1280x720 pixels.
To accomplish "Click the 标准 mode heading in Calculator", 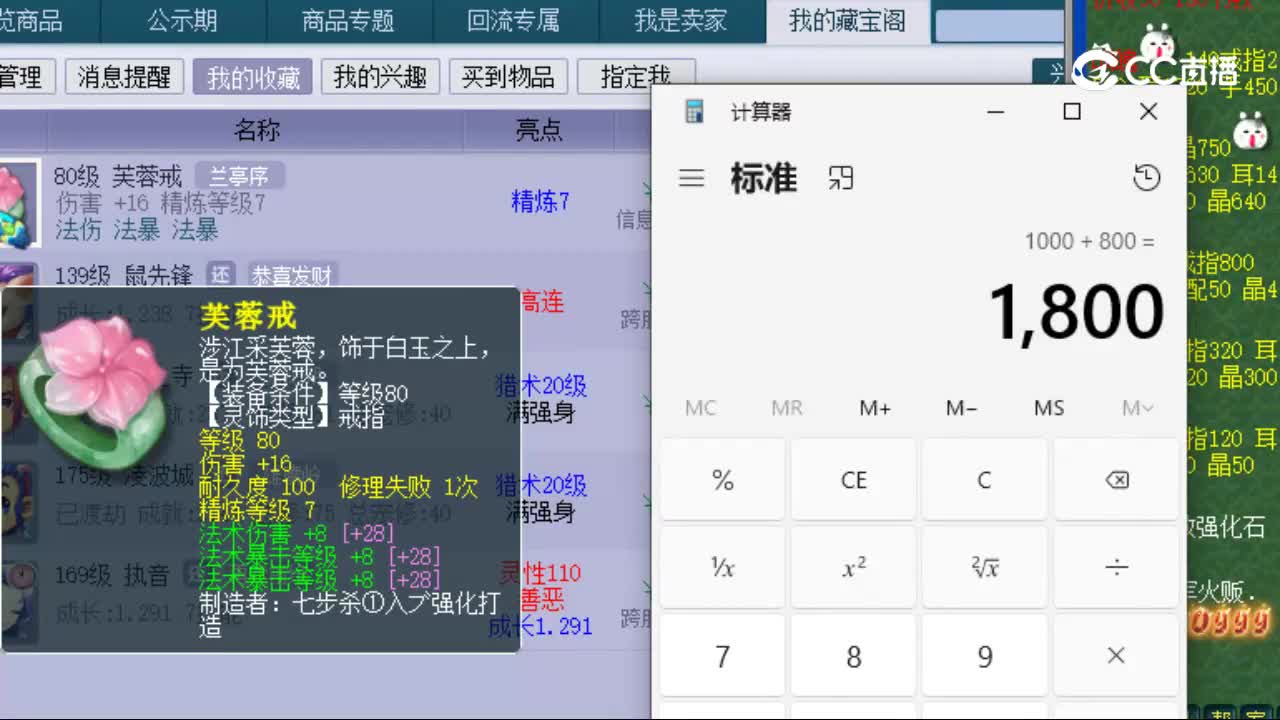I will coord(763,179).
